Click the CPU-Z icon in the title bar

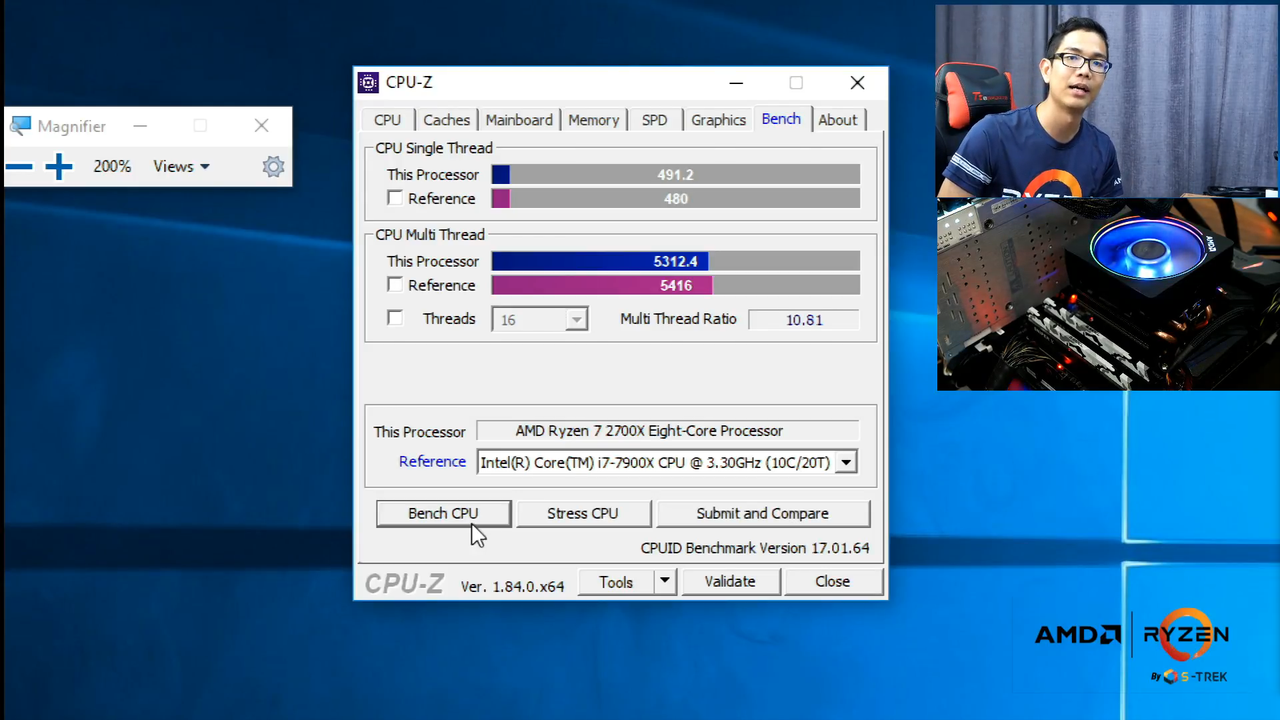coord(369,82)
